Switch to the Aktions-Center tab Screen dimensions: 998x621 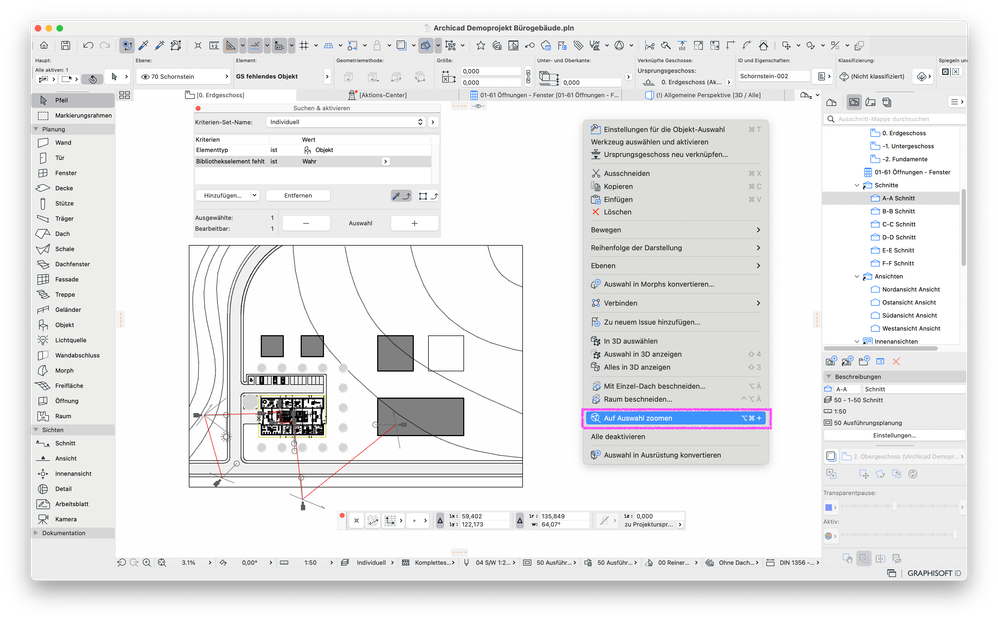click(383, 94)
